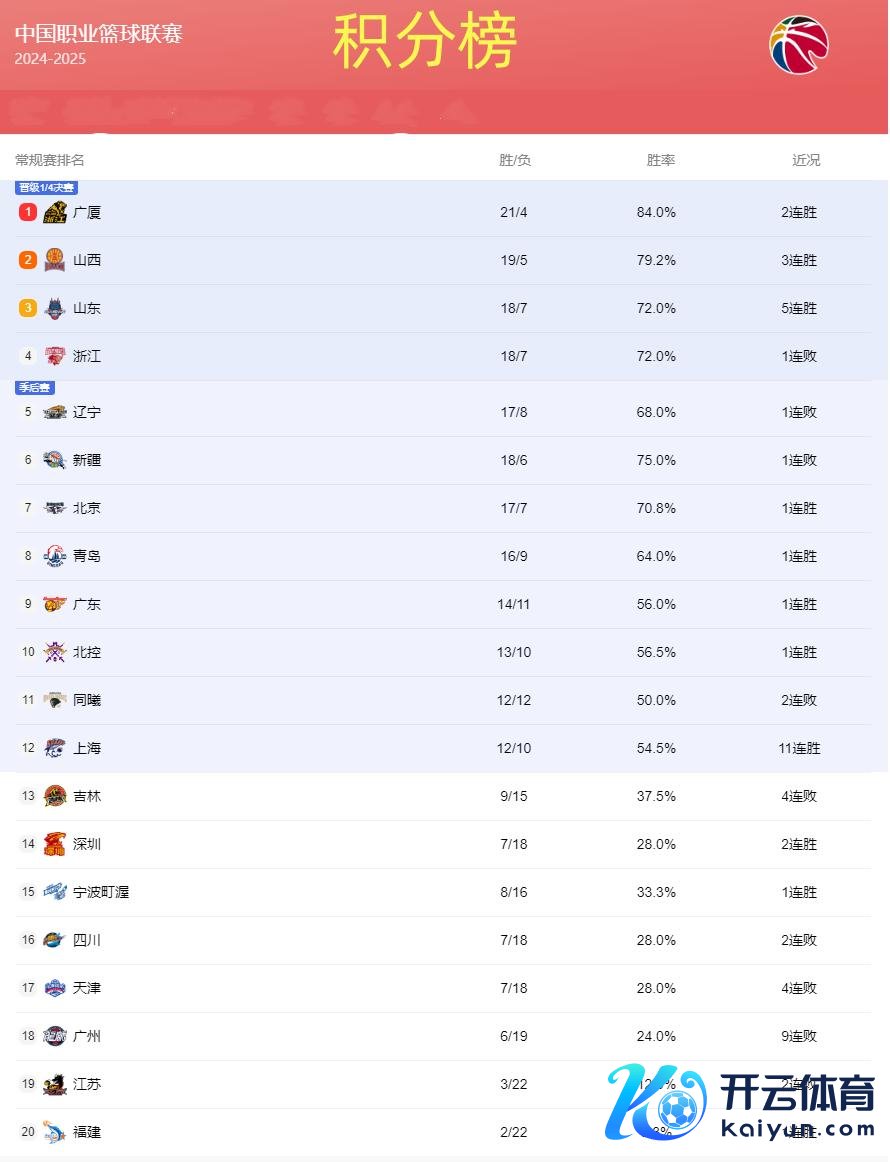This screenshot has width=890, height=1162.
Task: Click the 胜率 column header
Action: click(661, 160)
